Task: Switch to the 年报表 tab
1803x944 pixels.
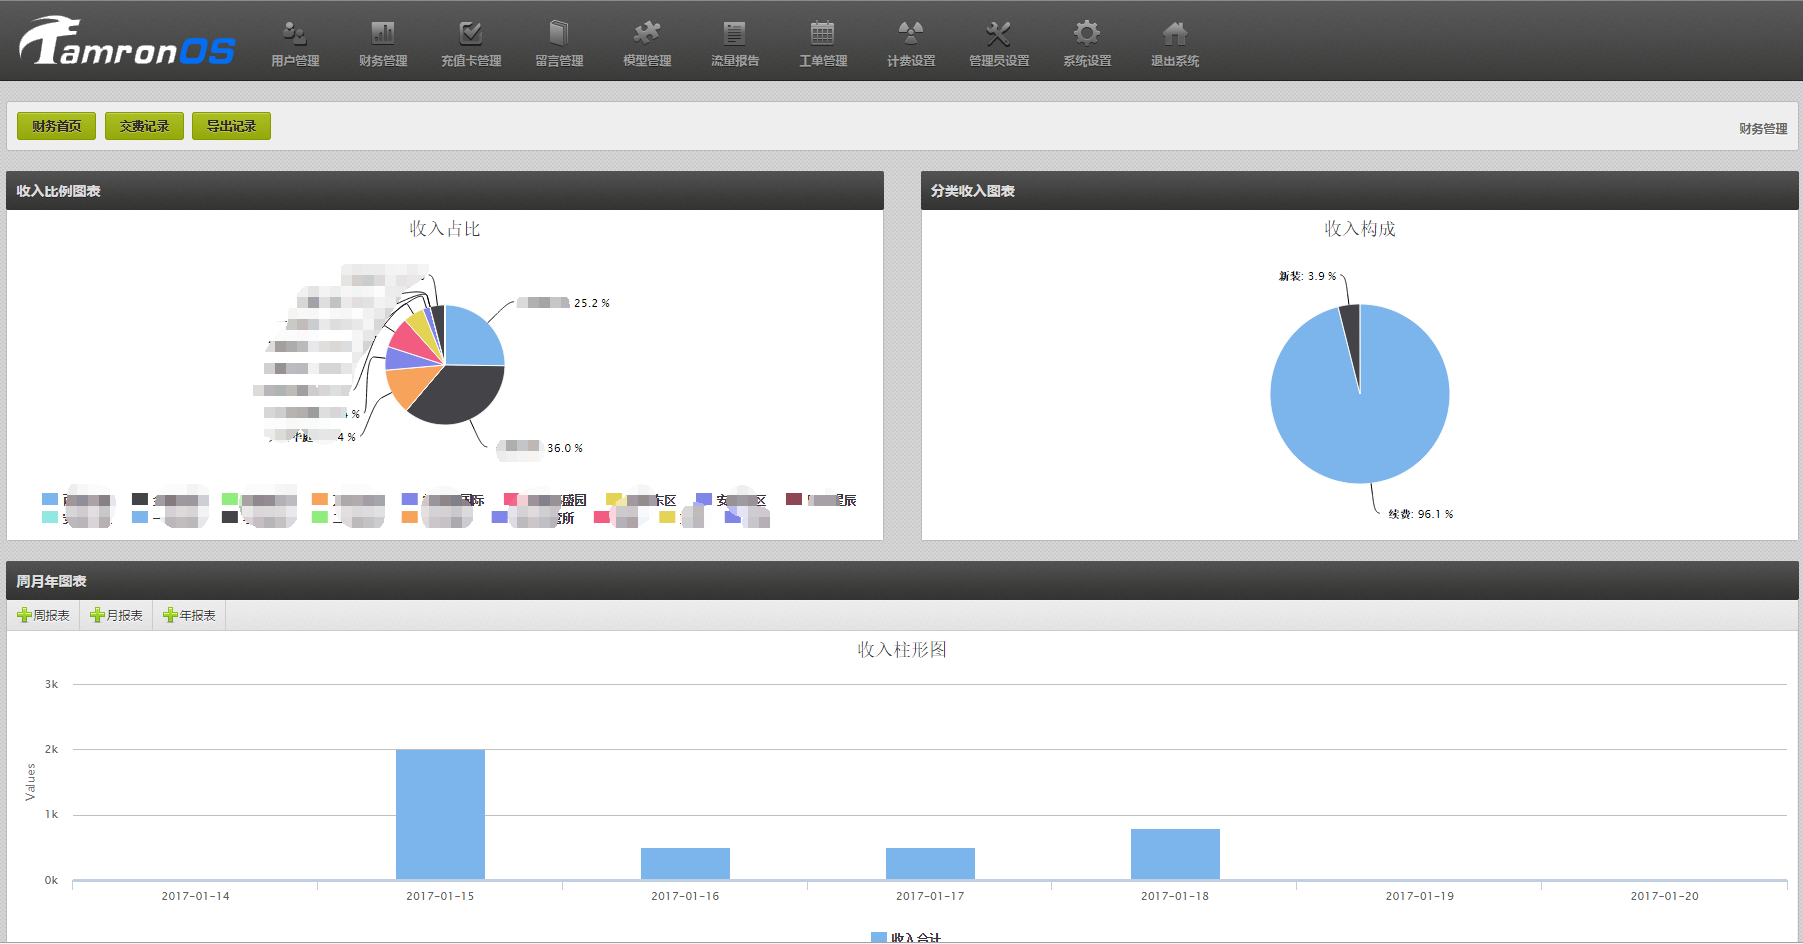Action: 190,615
